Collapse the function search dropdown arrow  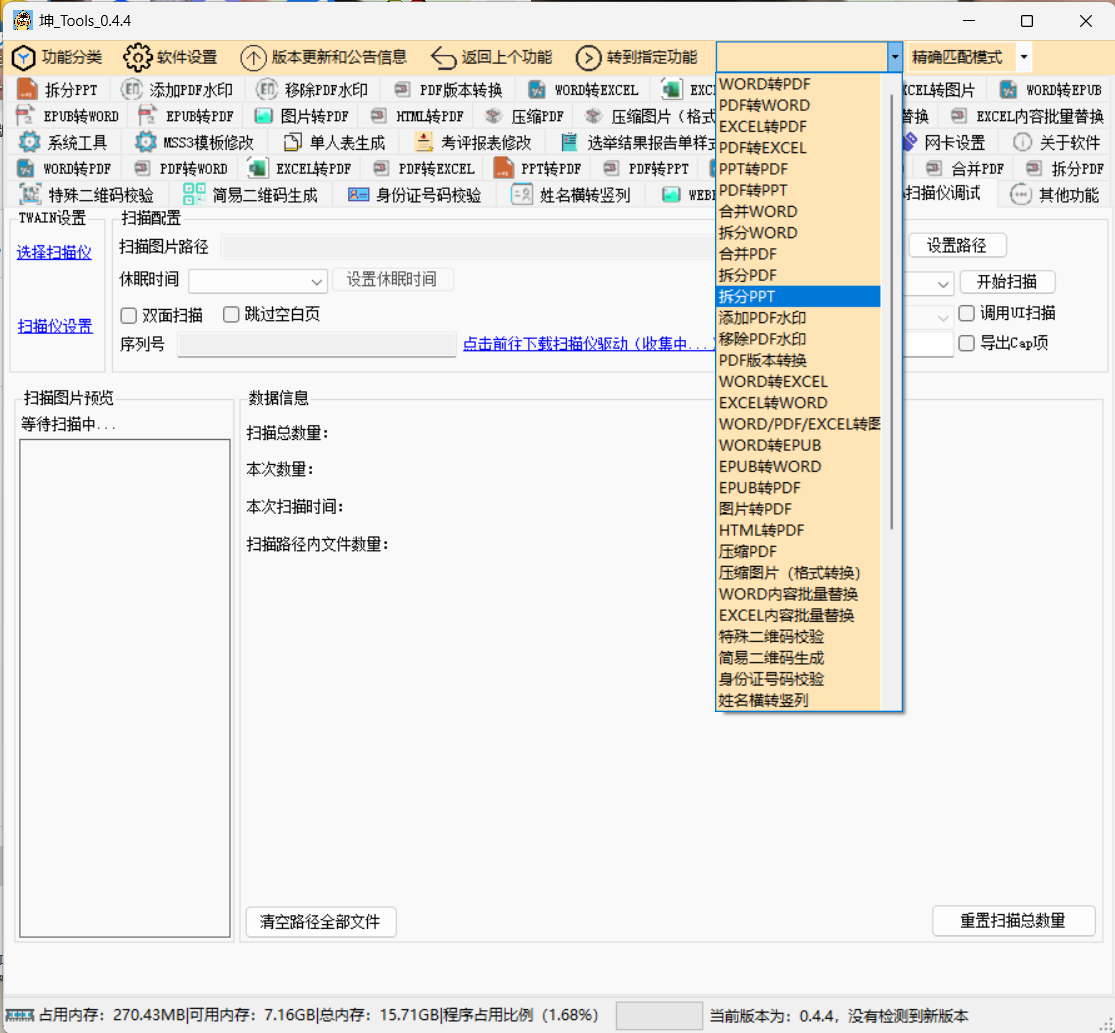894,57
